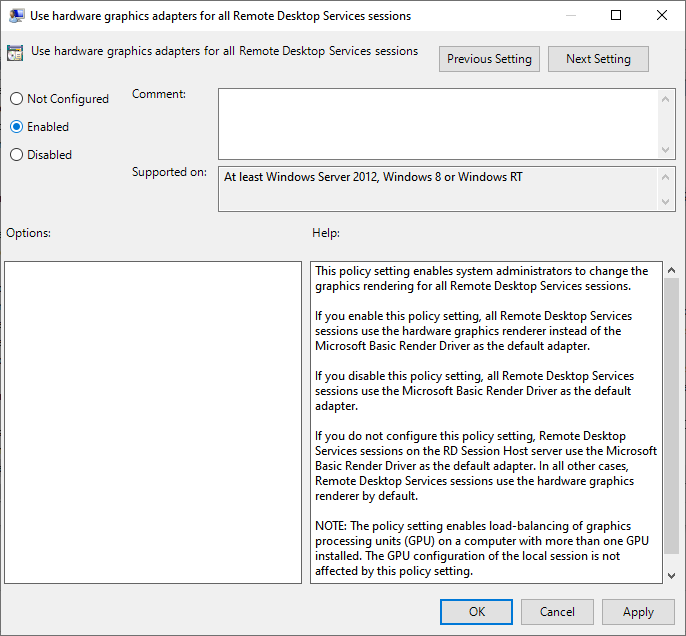Click the Help pane scroll down arrow
Viewport: 686px width, 636px height.
[672, 576]
